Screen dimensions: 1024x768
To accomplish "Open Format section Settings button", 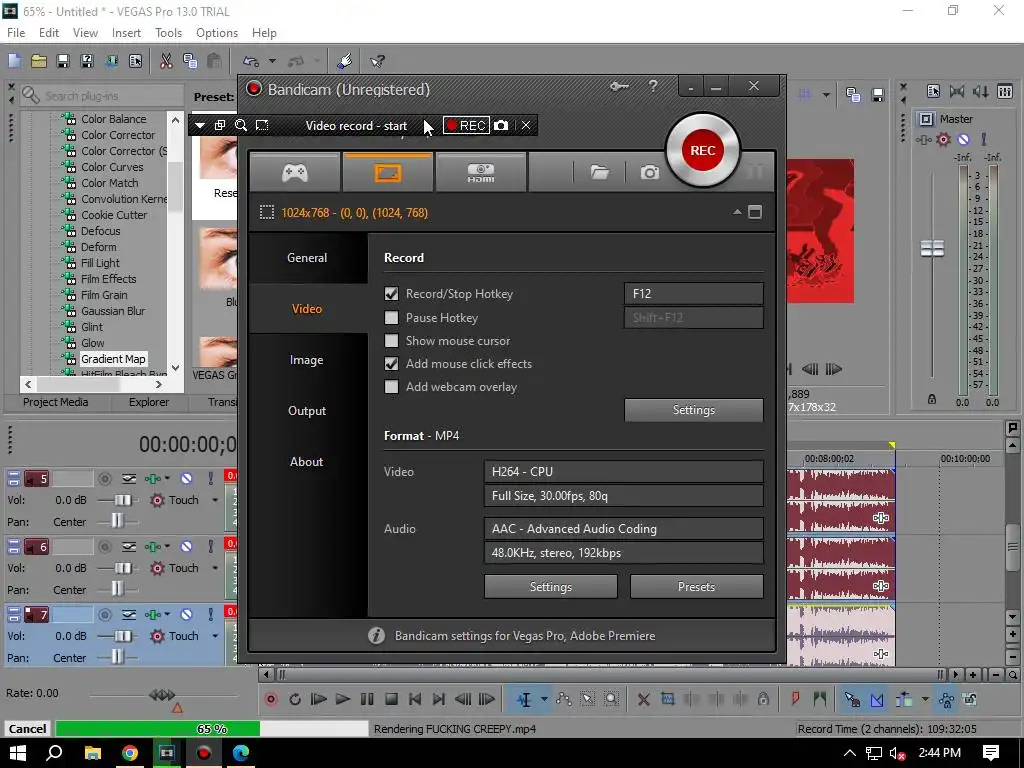I will 551,586.
